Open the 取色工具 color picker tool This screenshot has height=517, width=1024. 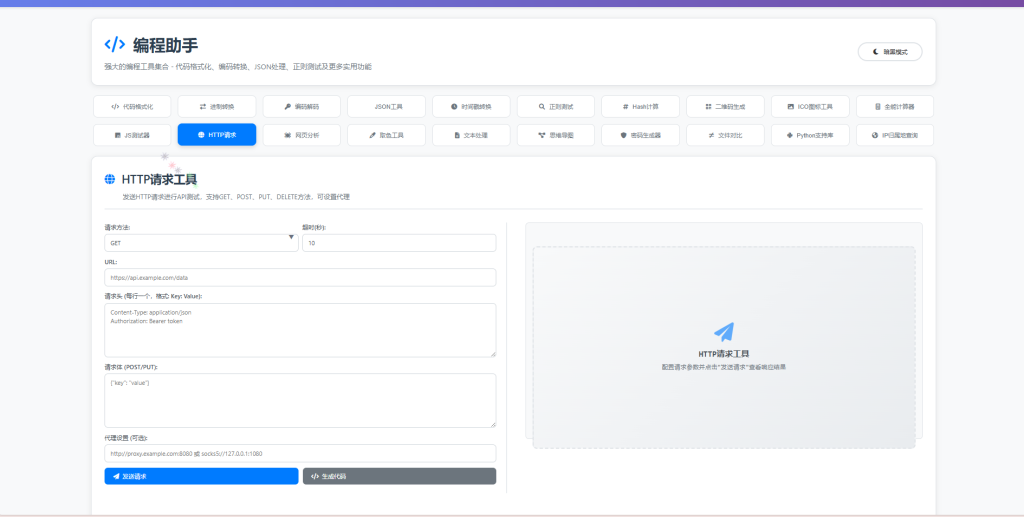click(x=386, y=134)
